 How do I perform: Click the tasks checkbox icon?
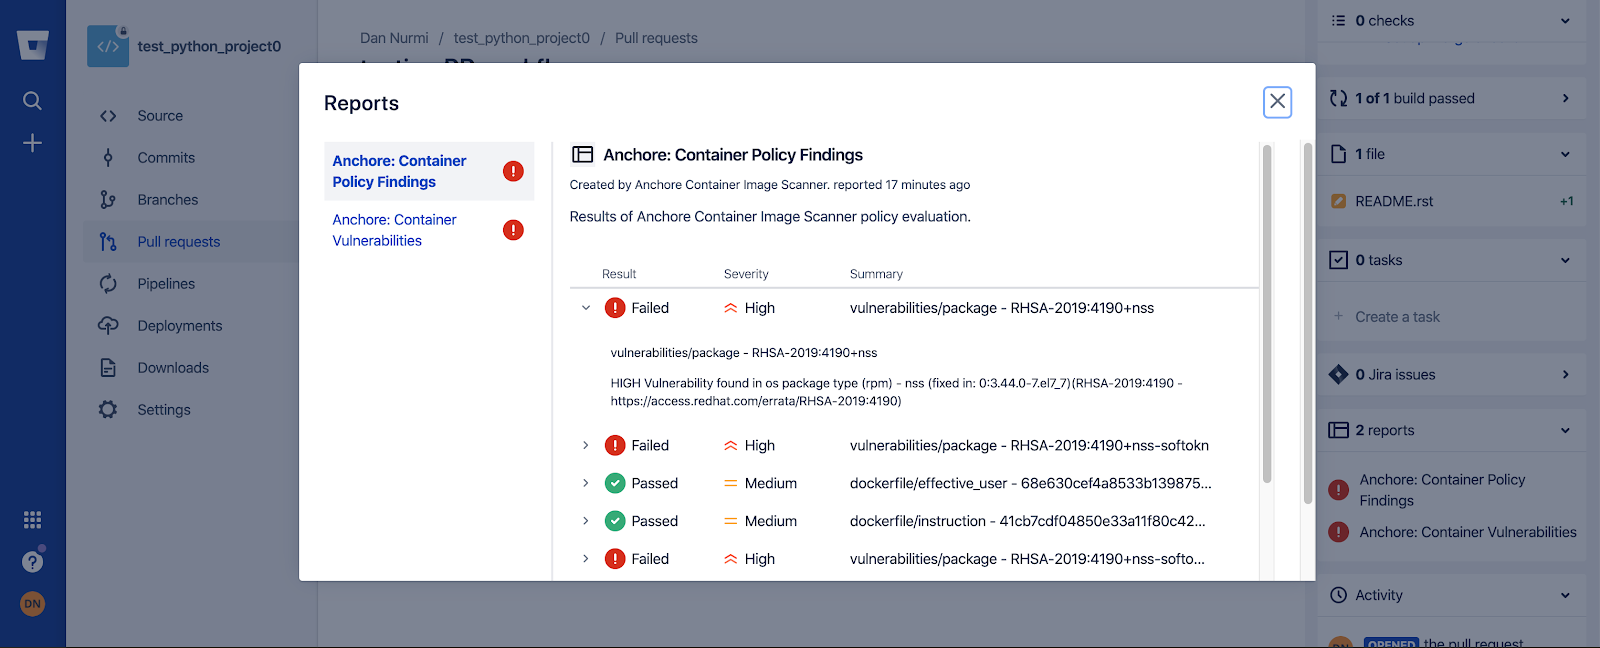[1338, 260]
